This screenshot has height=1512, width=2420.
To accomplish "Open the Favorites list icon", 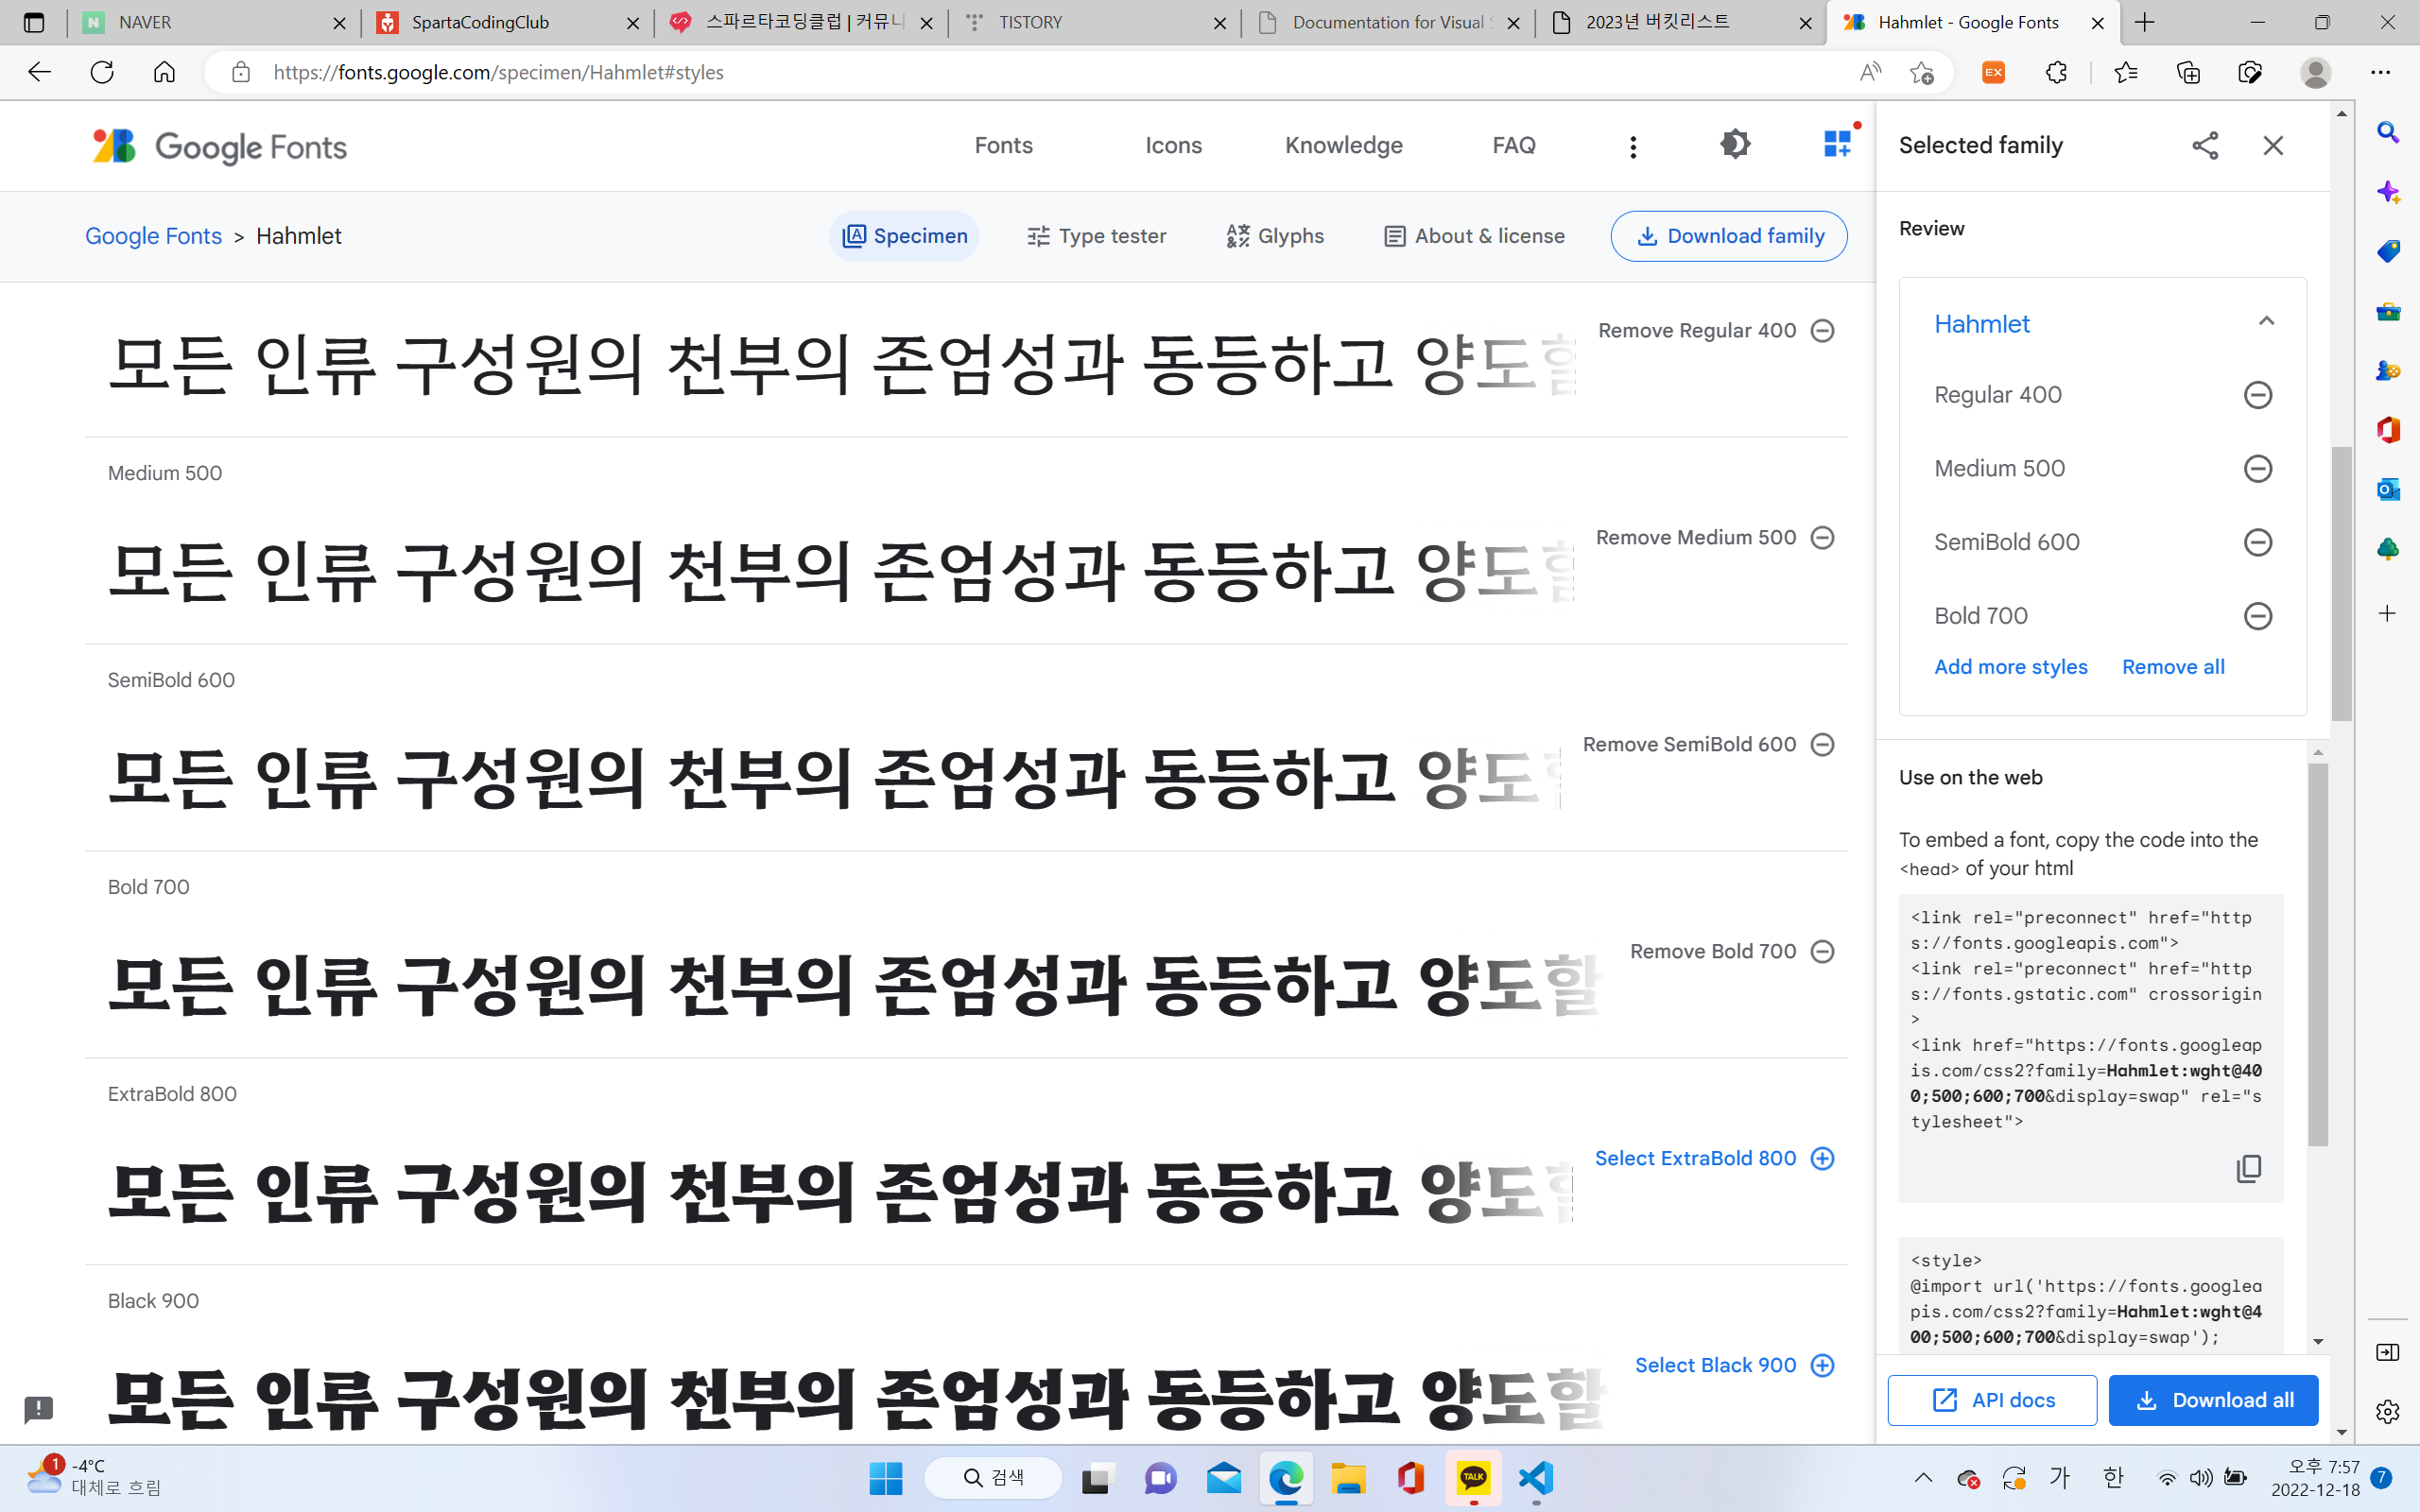I will click(x=2126, y=72).
